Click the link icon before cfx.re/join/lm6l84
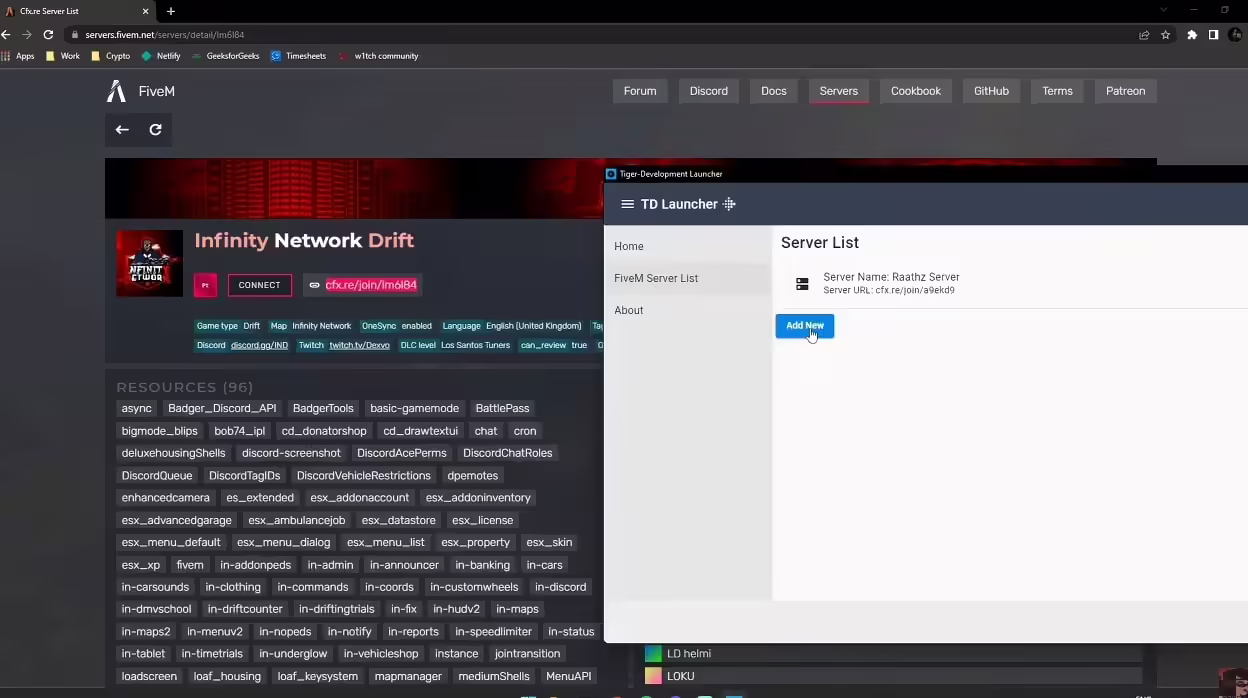The width and height of the screenshot is (1248, 698). 314,285
